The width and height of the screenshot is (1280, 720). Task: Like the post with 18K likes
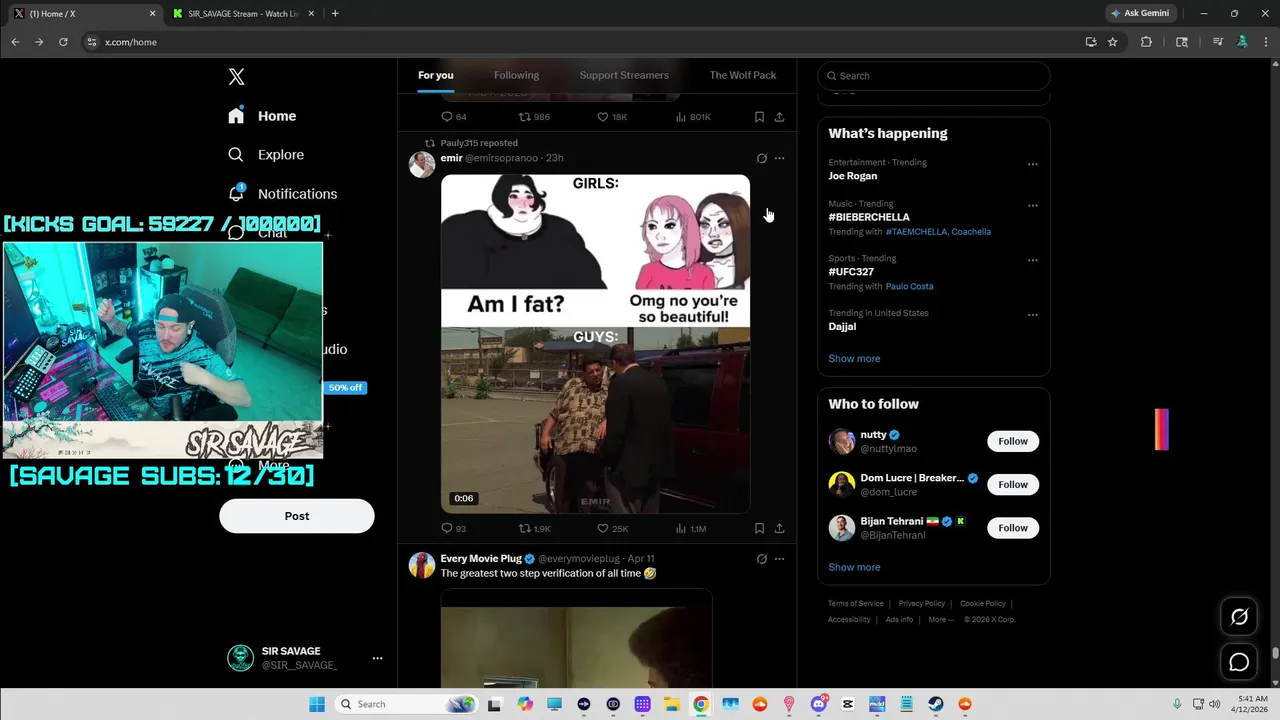coord(612,117)
